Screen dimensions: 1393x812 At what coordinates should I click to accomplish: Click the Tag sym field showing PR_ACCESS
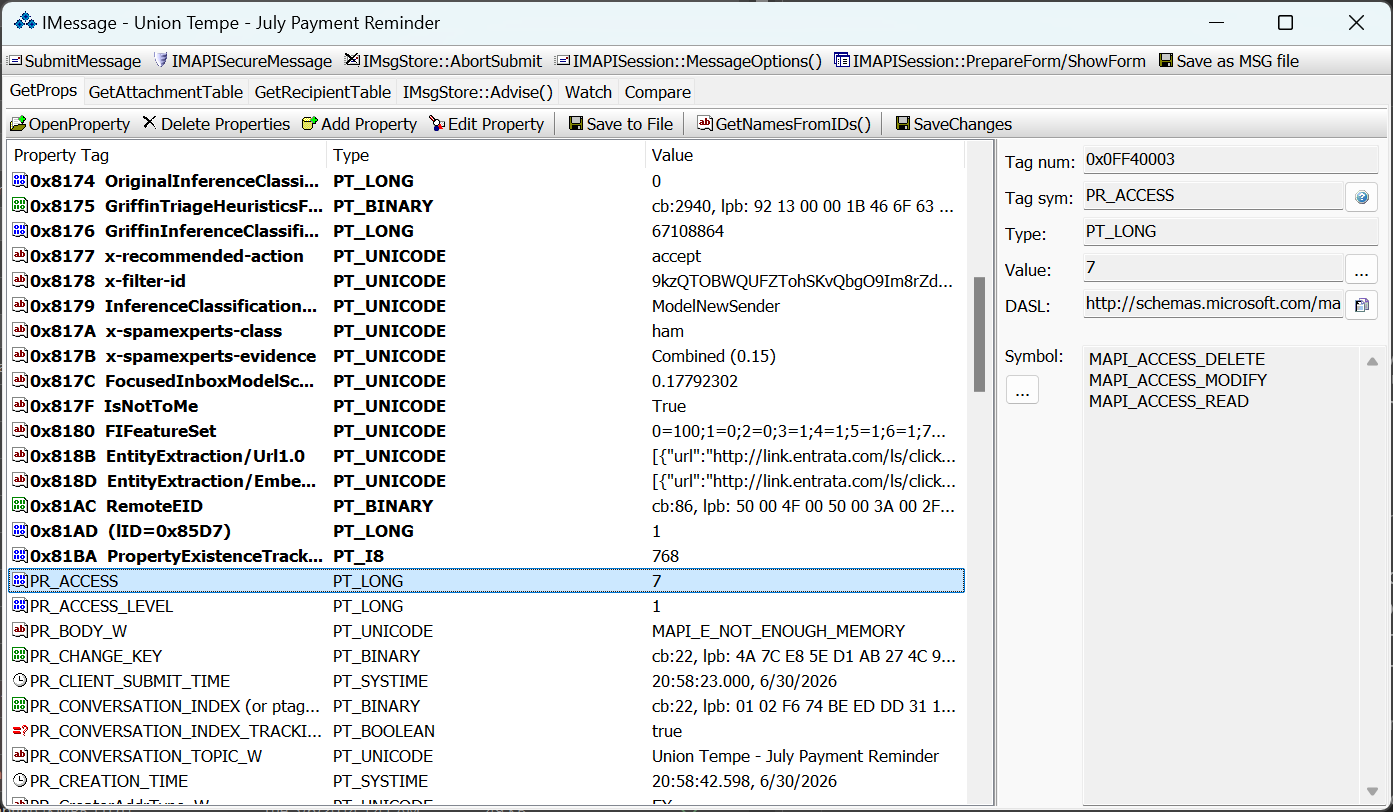tap(1213, 196)
